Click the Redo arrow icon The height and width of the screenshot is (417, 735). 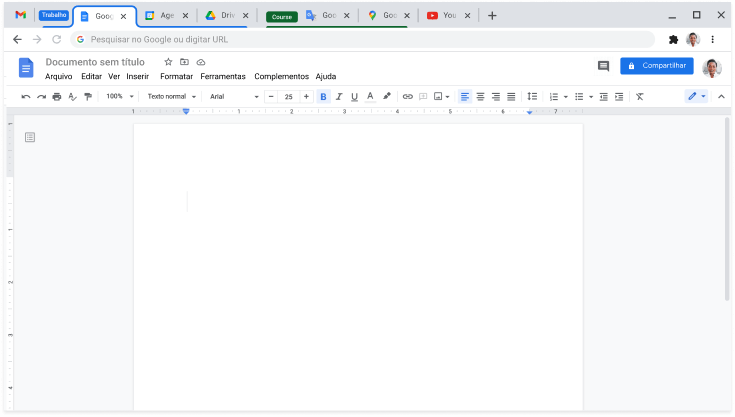41,97
